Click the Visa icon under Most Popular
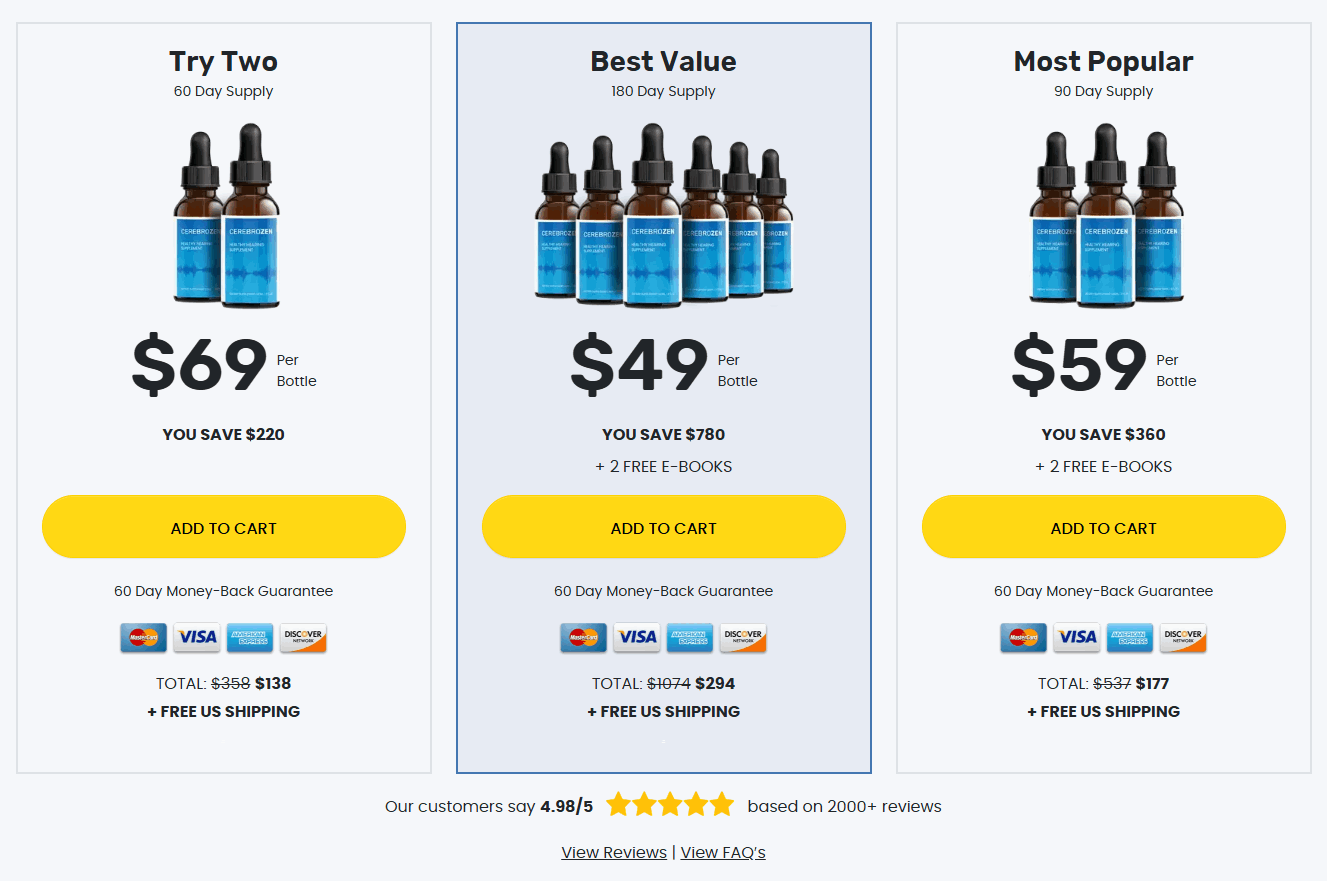 coord(1077,638)
